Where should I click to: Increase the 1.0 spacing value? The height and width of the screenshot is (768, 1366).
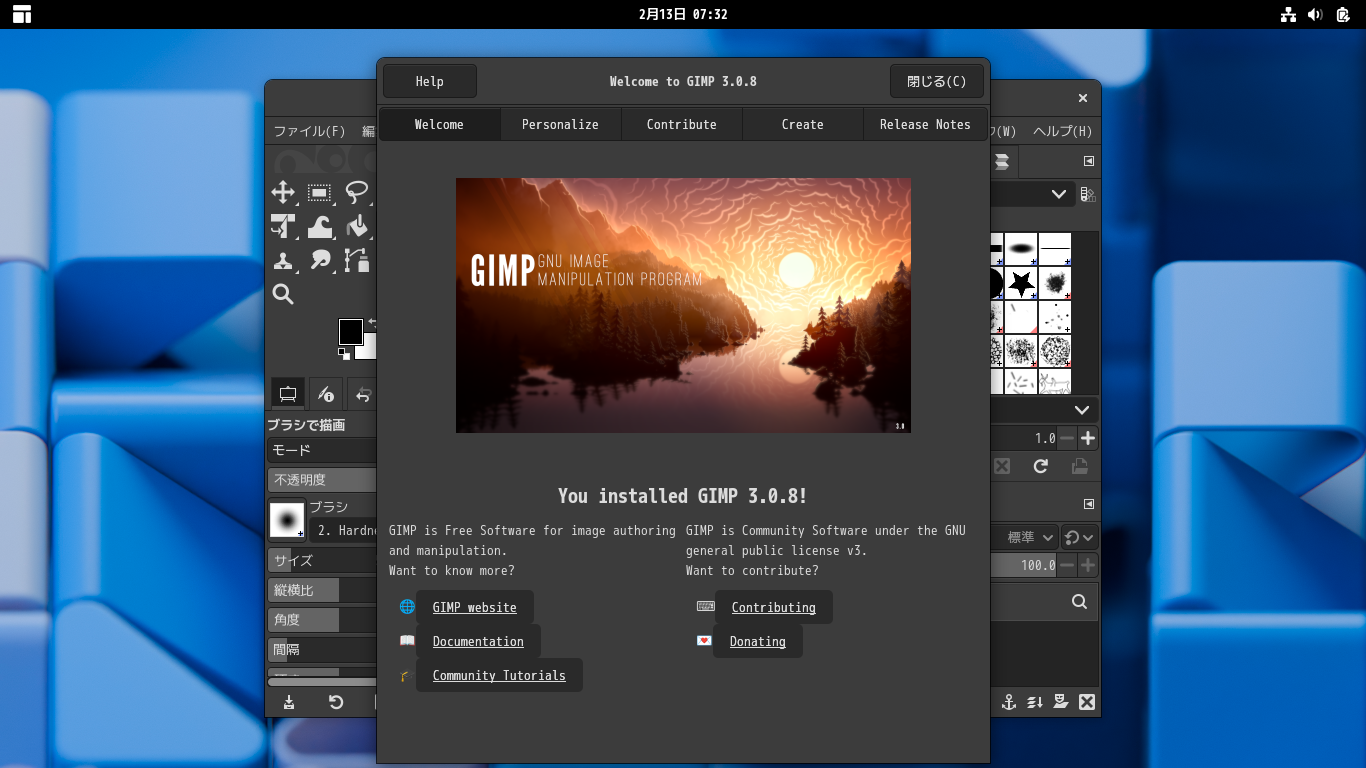(x=1088, y=438)
